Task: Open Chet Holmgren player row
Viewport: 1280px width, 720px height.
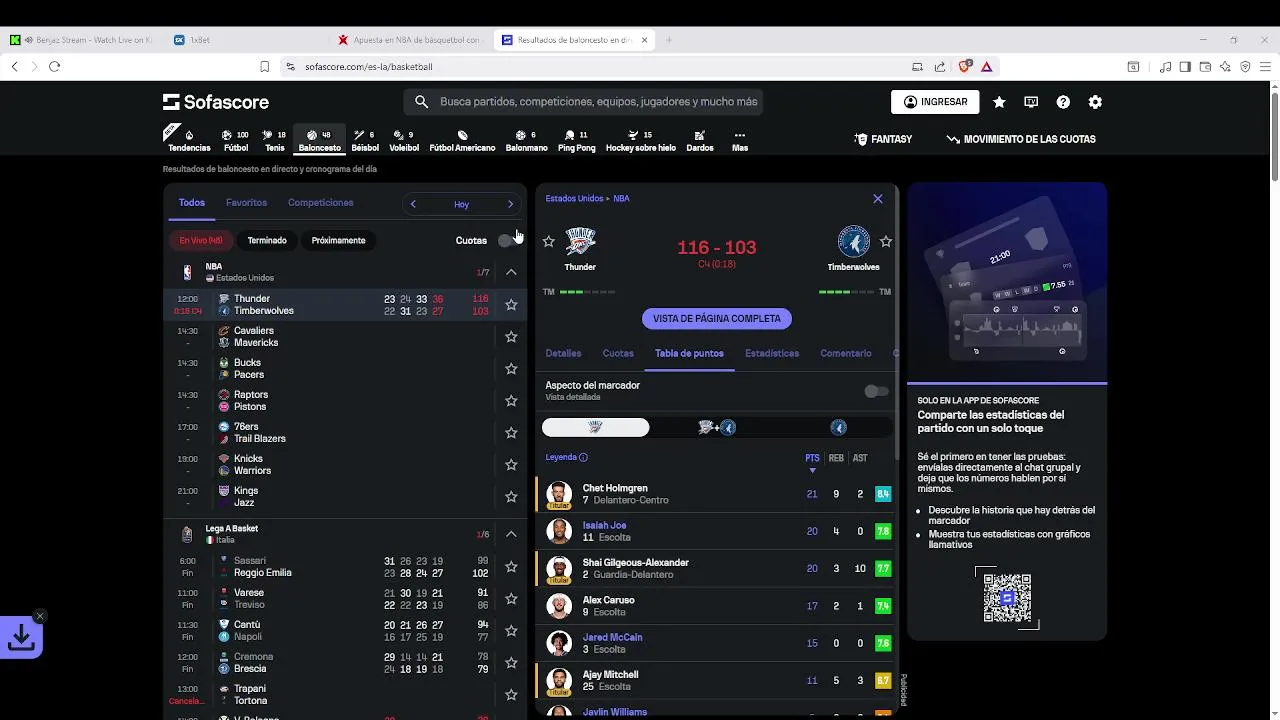Action: coord(717,494)
